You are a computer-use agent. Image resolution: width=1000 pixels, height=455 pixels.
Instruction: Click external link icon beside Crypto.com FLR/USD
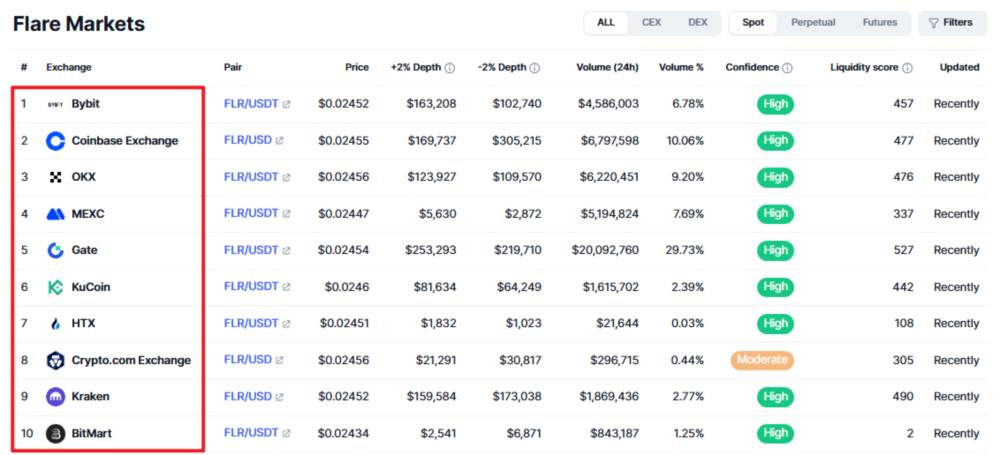[x=279, y=360]
